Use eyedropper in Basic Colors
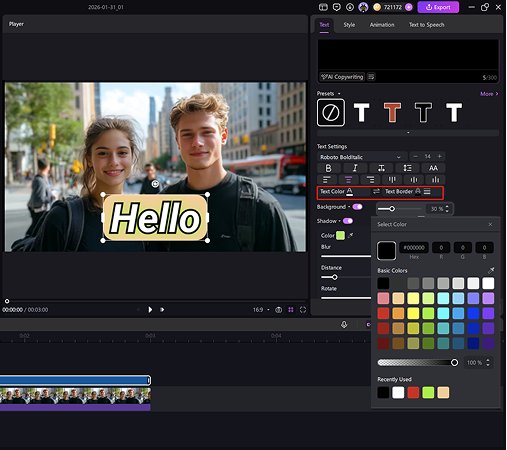Screen dimensions: 507x450 click(x=491, y=270)
